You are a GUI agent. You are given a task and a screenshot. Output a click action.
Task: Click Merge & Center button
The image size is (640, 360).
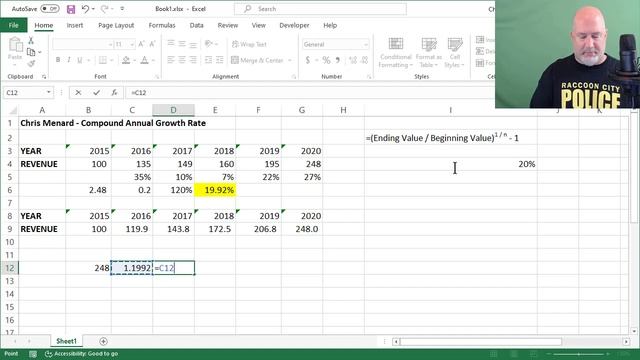tap(258, 60)
